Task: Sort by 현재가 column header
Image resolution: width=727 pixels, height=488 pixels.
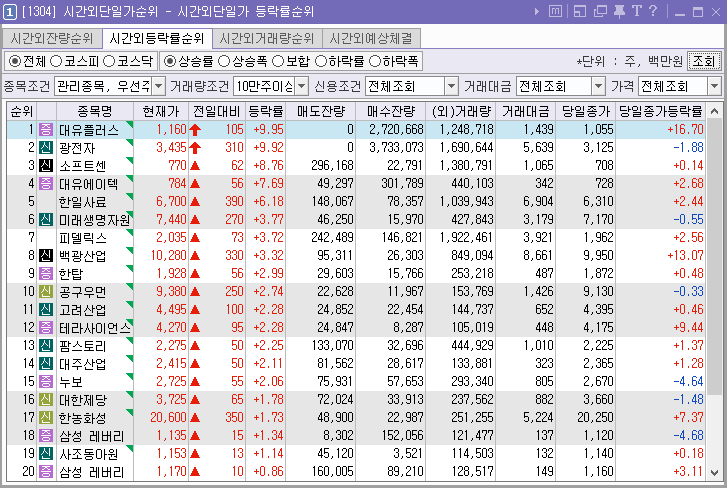Action: pyautogui.click(x=161, y=111)
